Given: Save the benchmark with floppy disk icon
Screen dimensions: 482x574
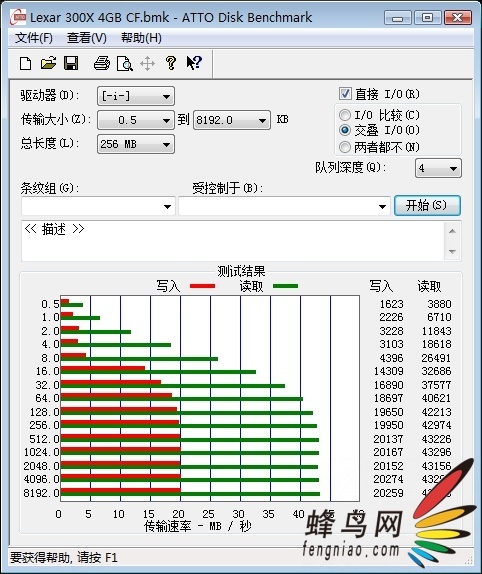Looking at the screenshot, I should (71, 63).
